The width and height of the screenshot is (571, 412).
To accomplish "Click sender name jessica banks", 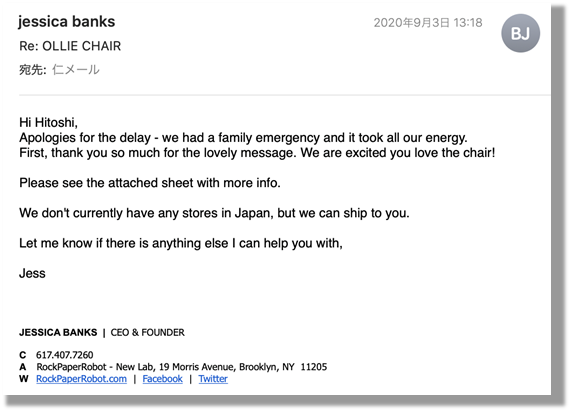I will tap(67, 22).
